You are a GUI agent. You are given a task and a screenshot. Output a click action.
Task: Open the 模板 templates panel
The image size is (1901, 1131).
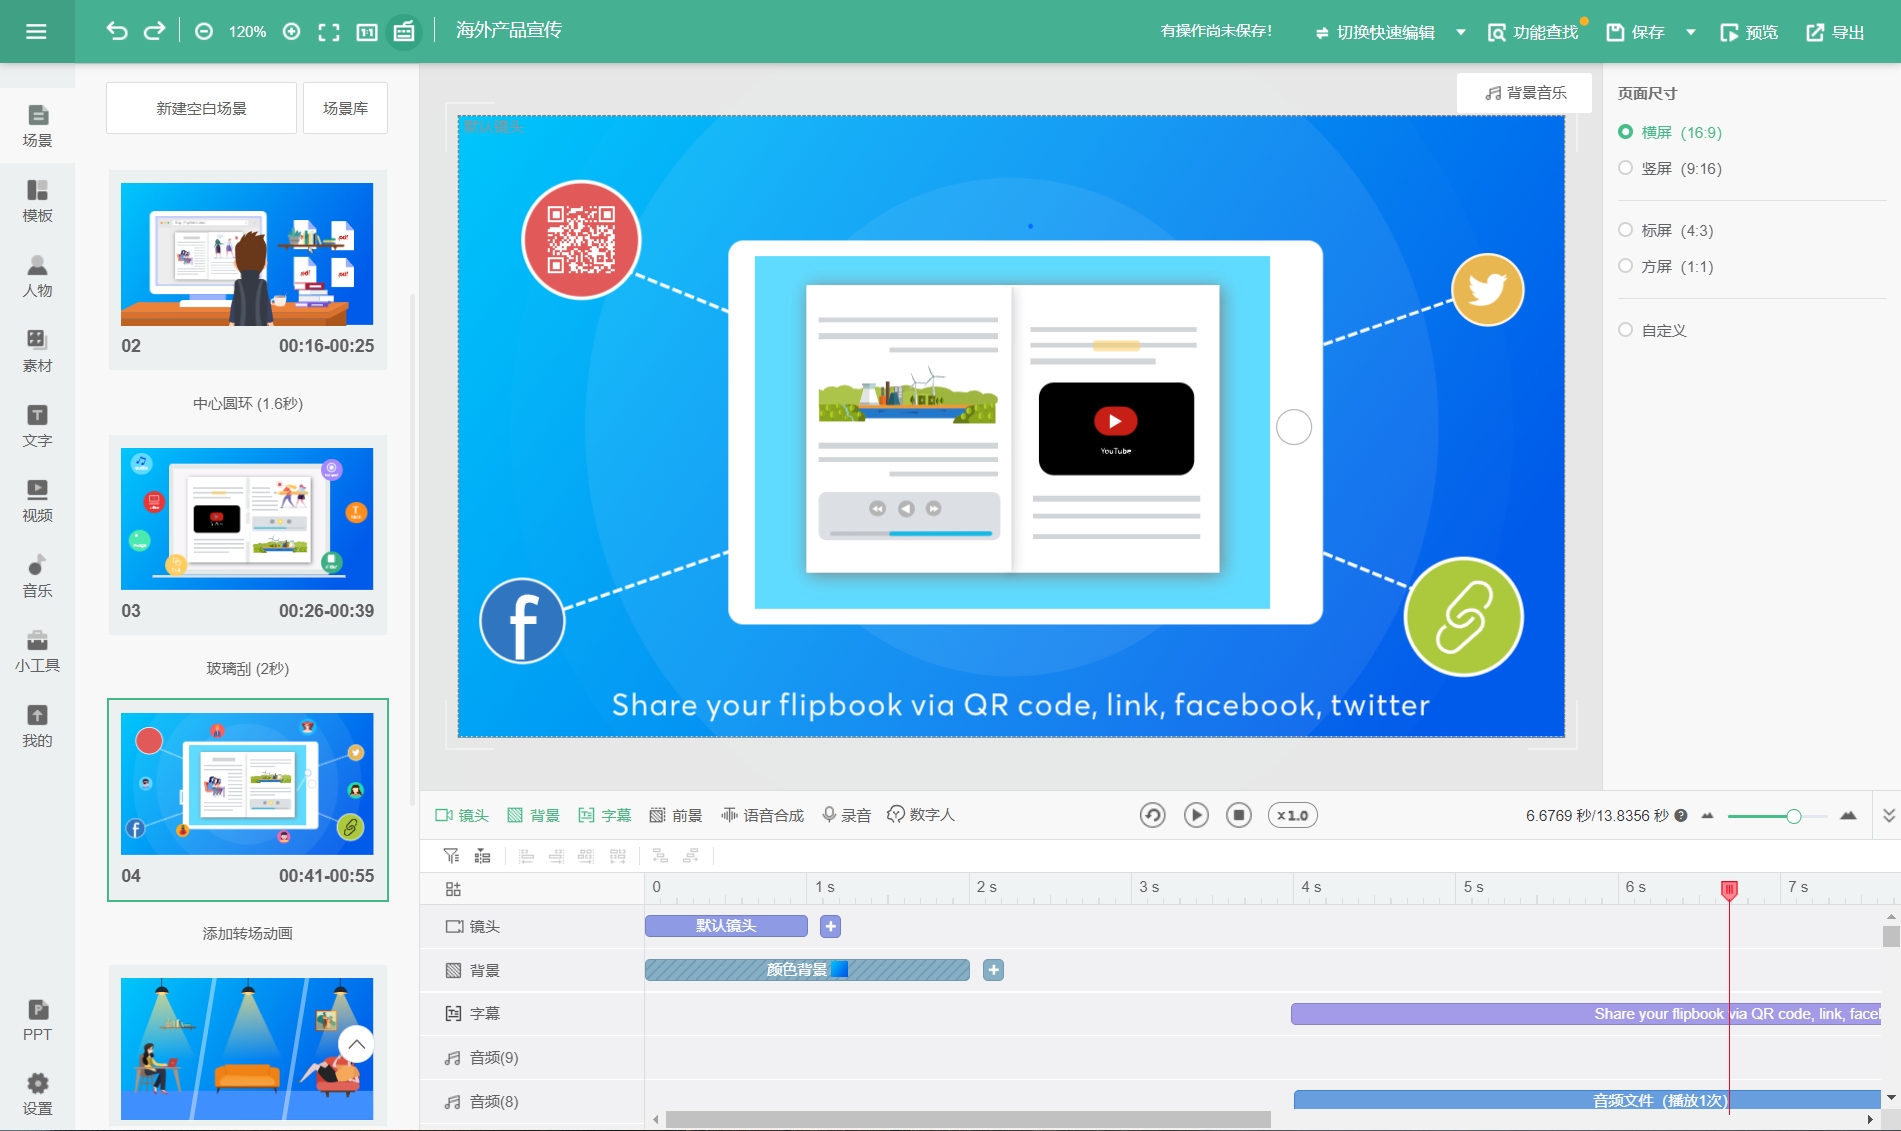[37, 202]
